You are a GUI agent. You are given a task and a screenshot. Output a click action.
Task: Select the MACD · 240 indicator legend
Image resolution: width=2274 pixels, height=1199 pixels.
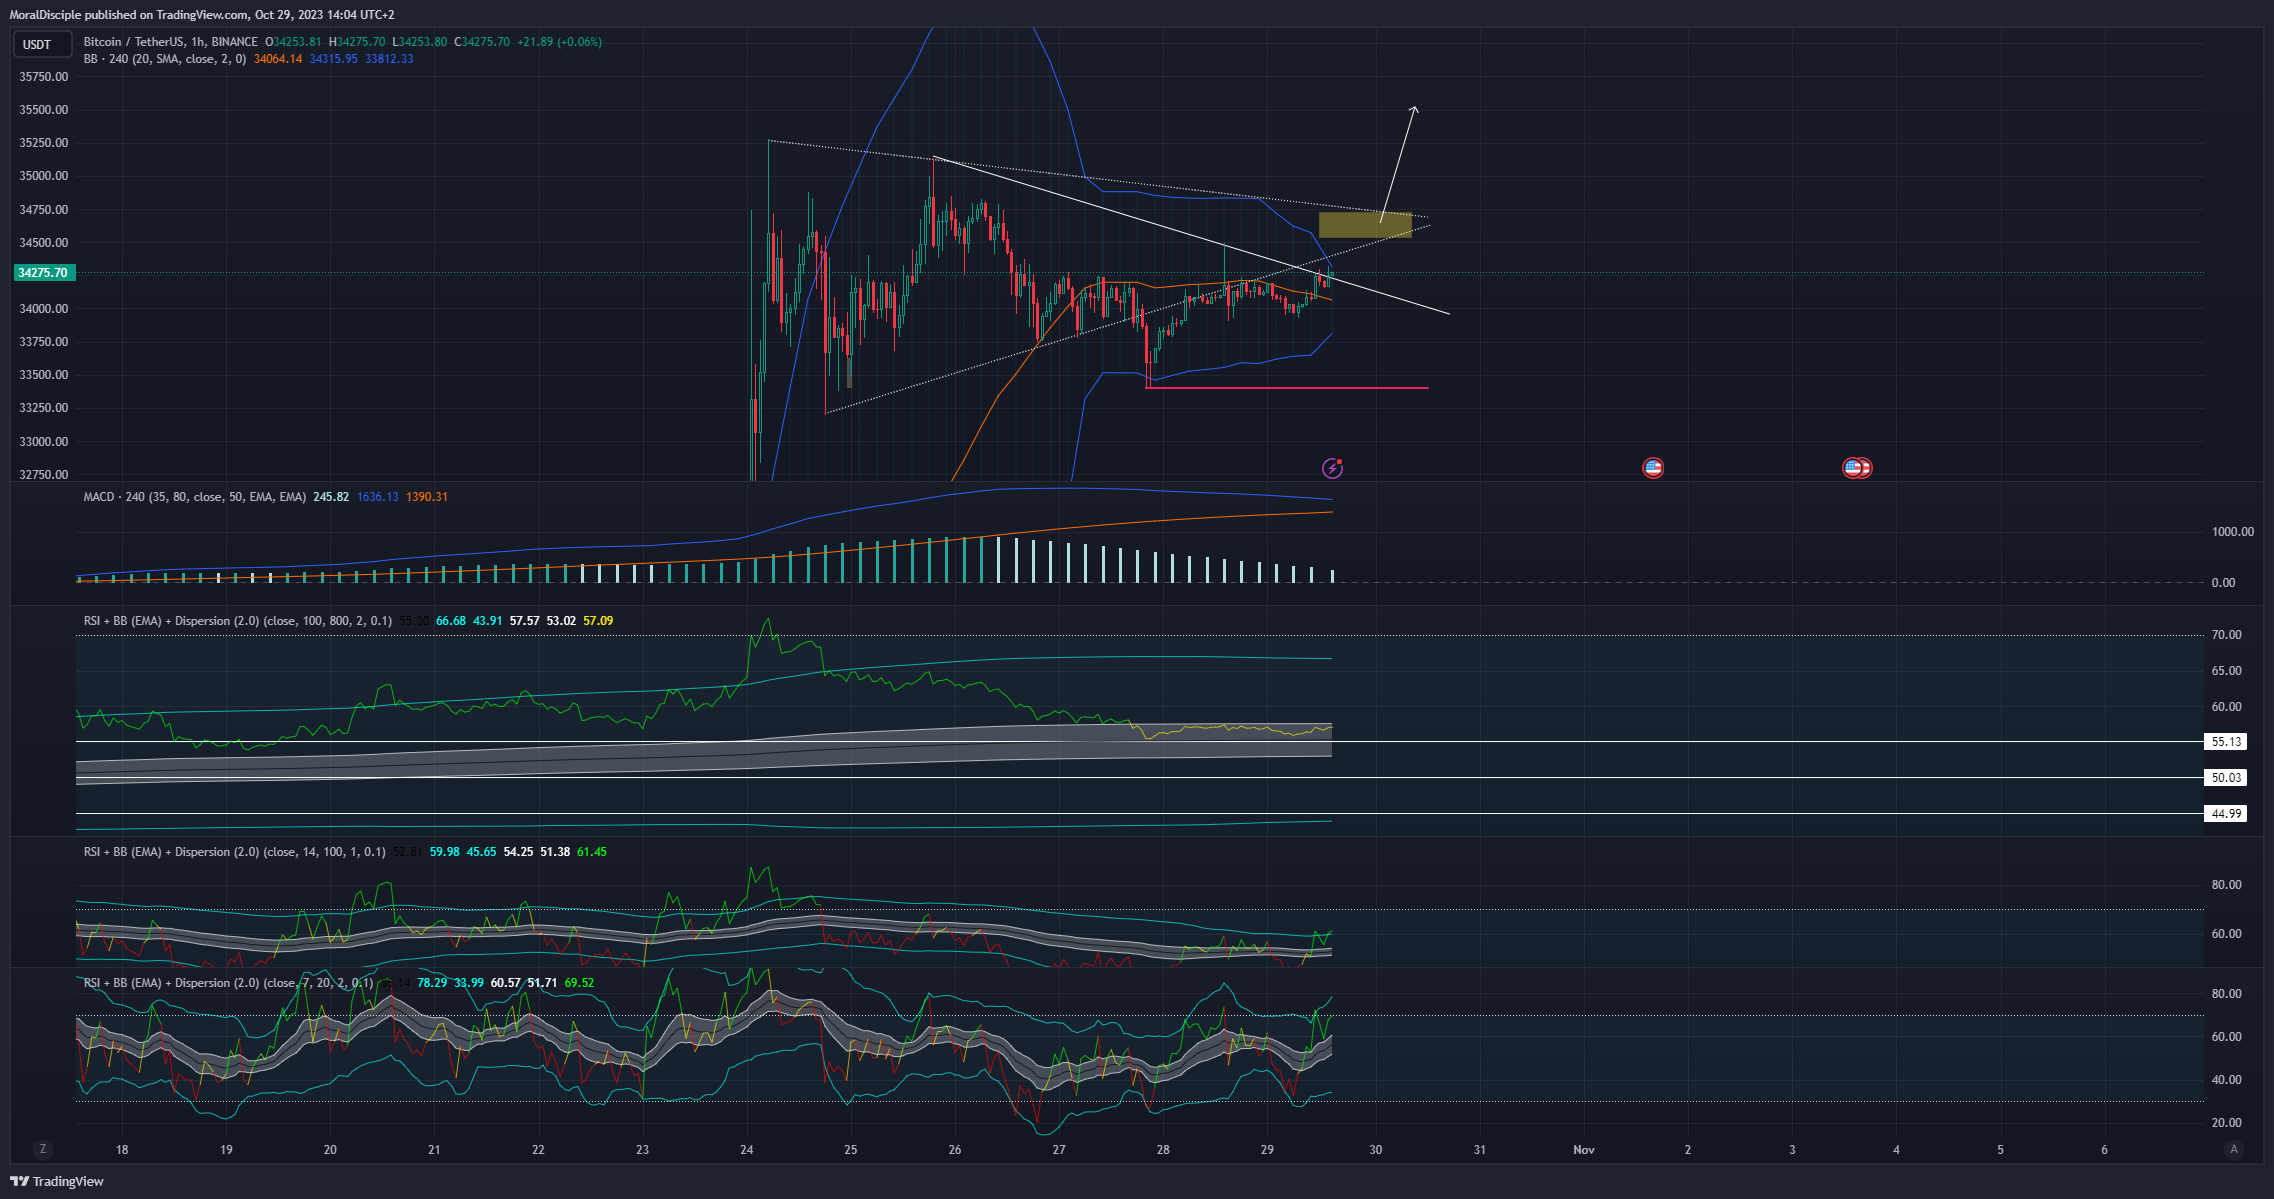(195, 497)
